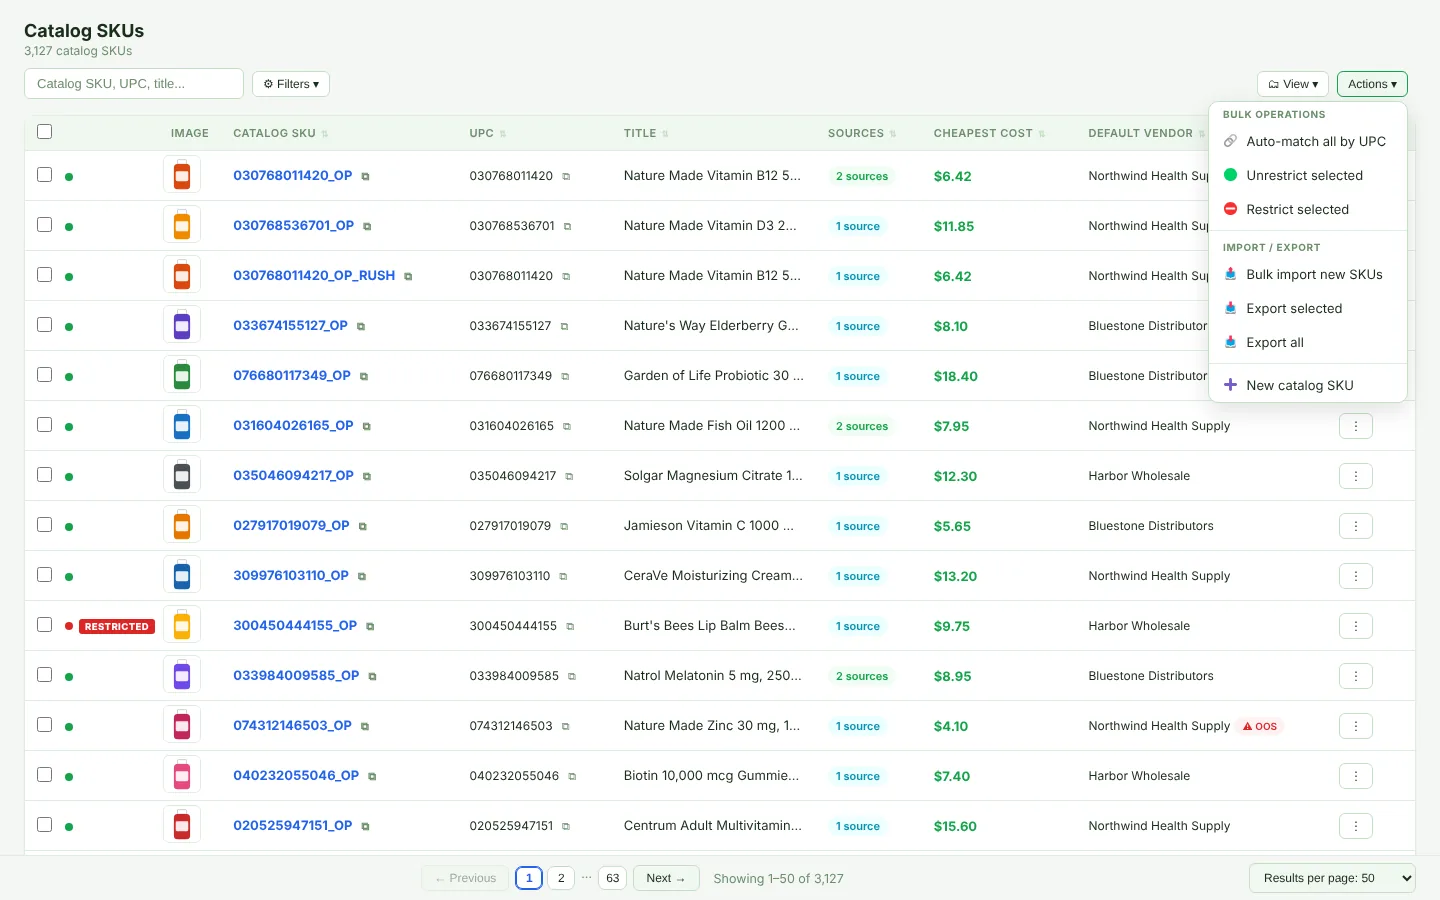Viewport: 1440px width, 900px height.
Task: Copy UPC 076680117349 icon
Action: (x=565, y=377)
